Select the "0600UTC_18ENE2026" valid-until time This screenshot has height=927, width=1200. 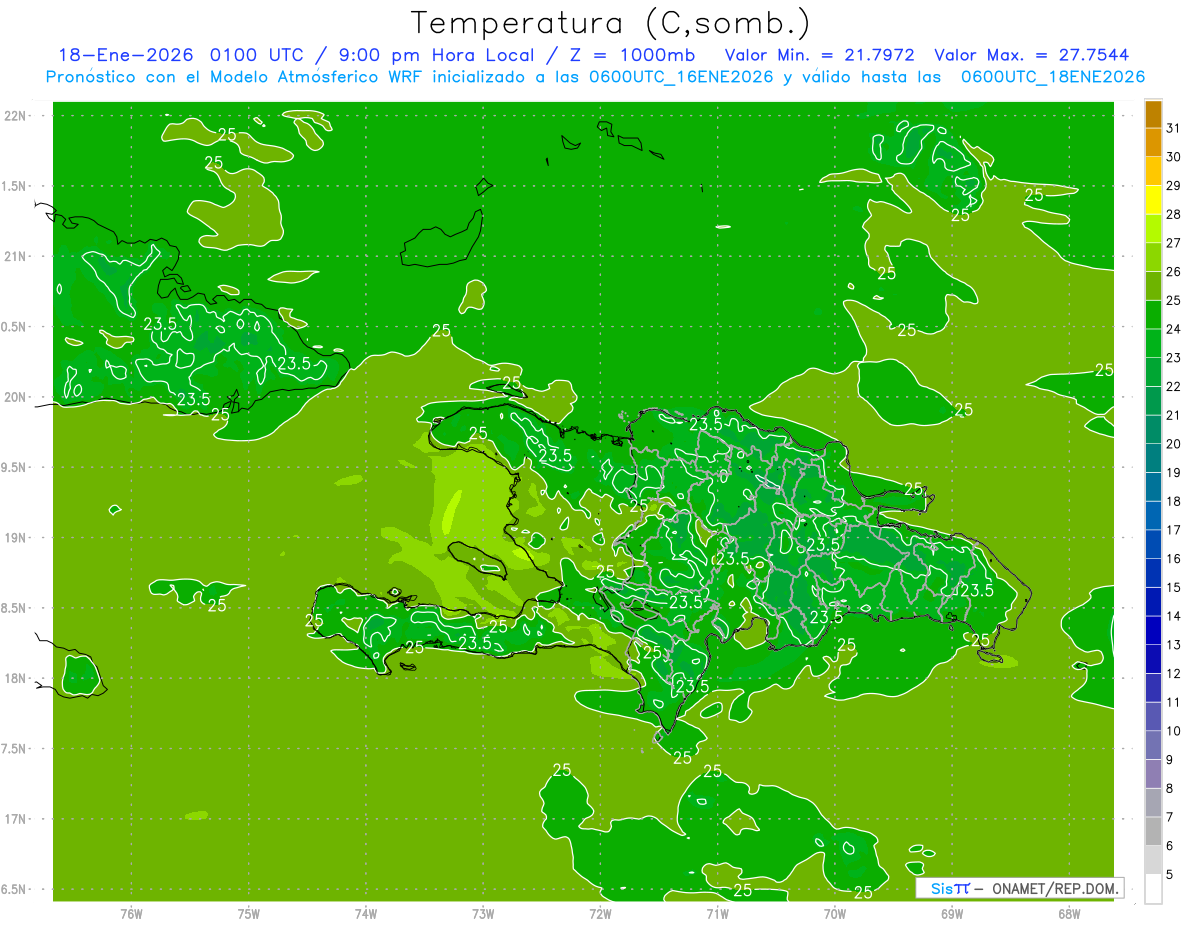(1053, 77)
